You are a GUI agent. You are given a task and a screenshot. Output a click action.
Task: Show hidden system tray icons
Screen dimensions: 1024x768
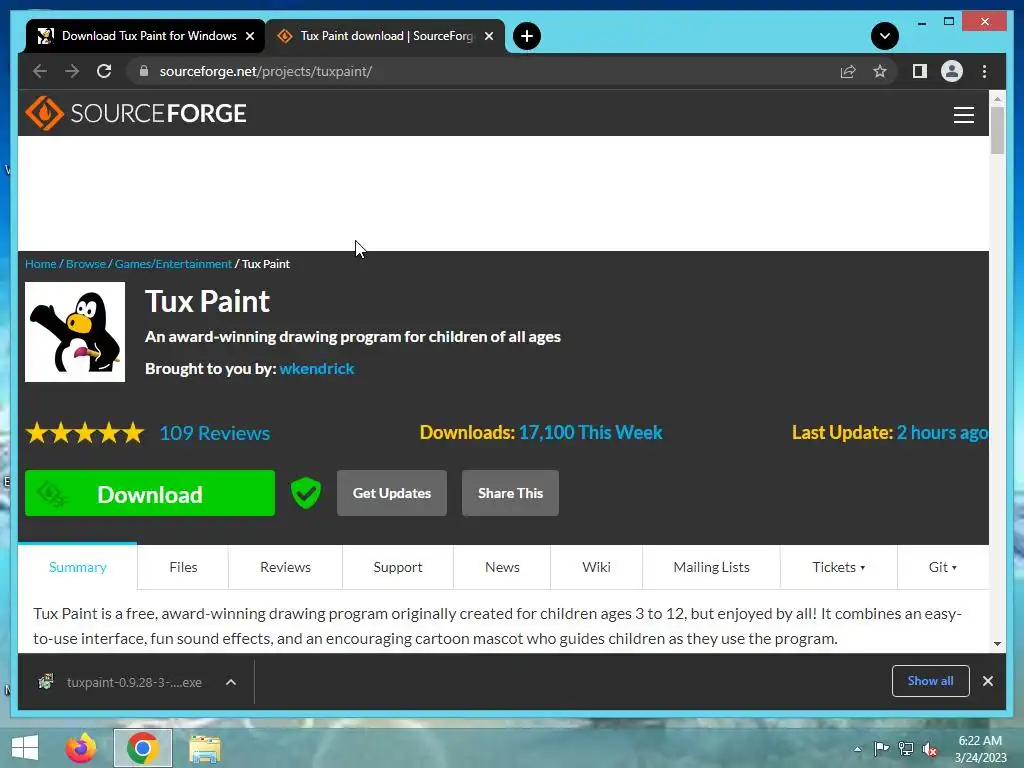pyautogui.click(x=857, y=750)
